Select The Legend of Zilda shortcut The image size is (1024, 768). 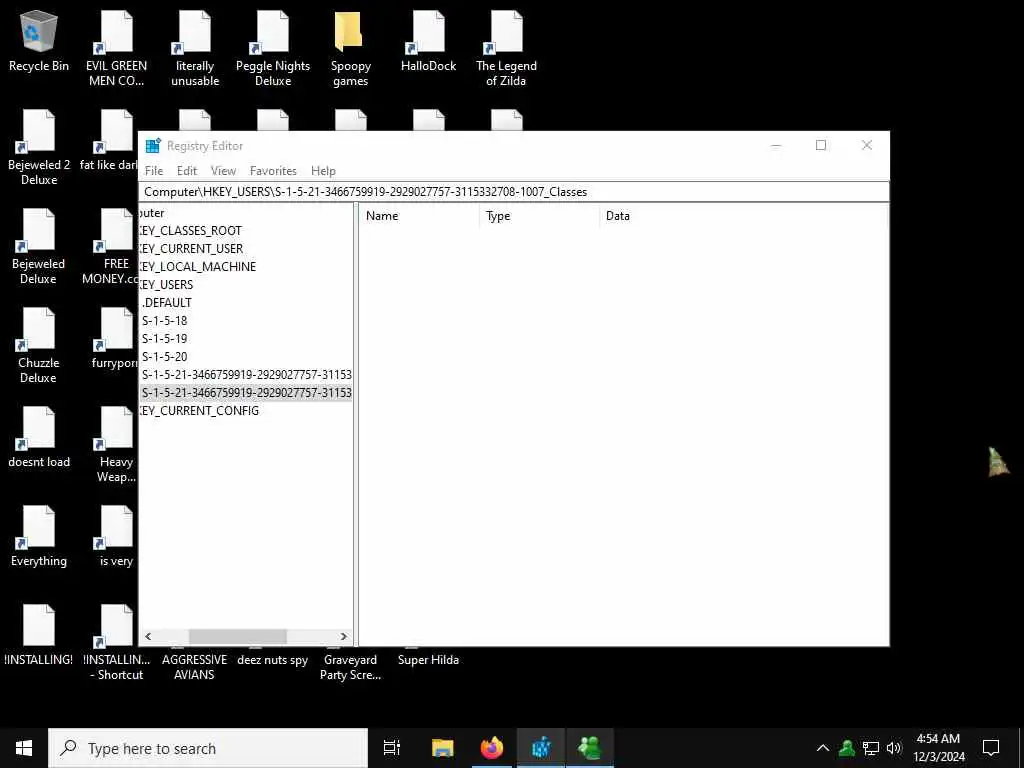click(x=506, y=49)
